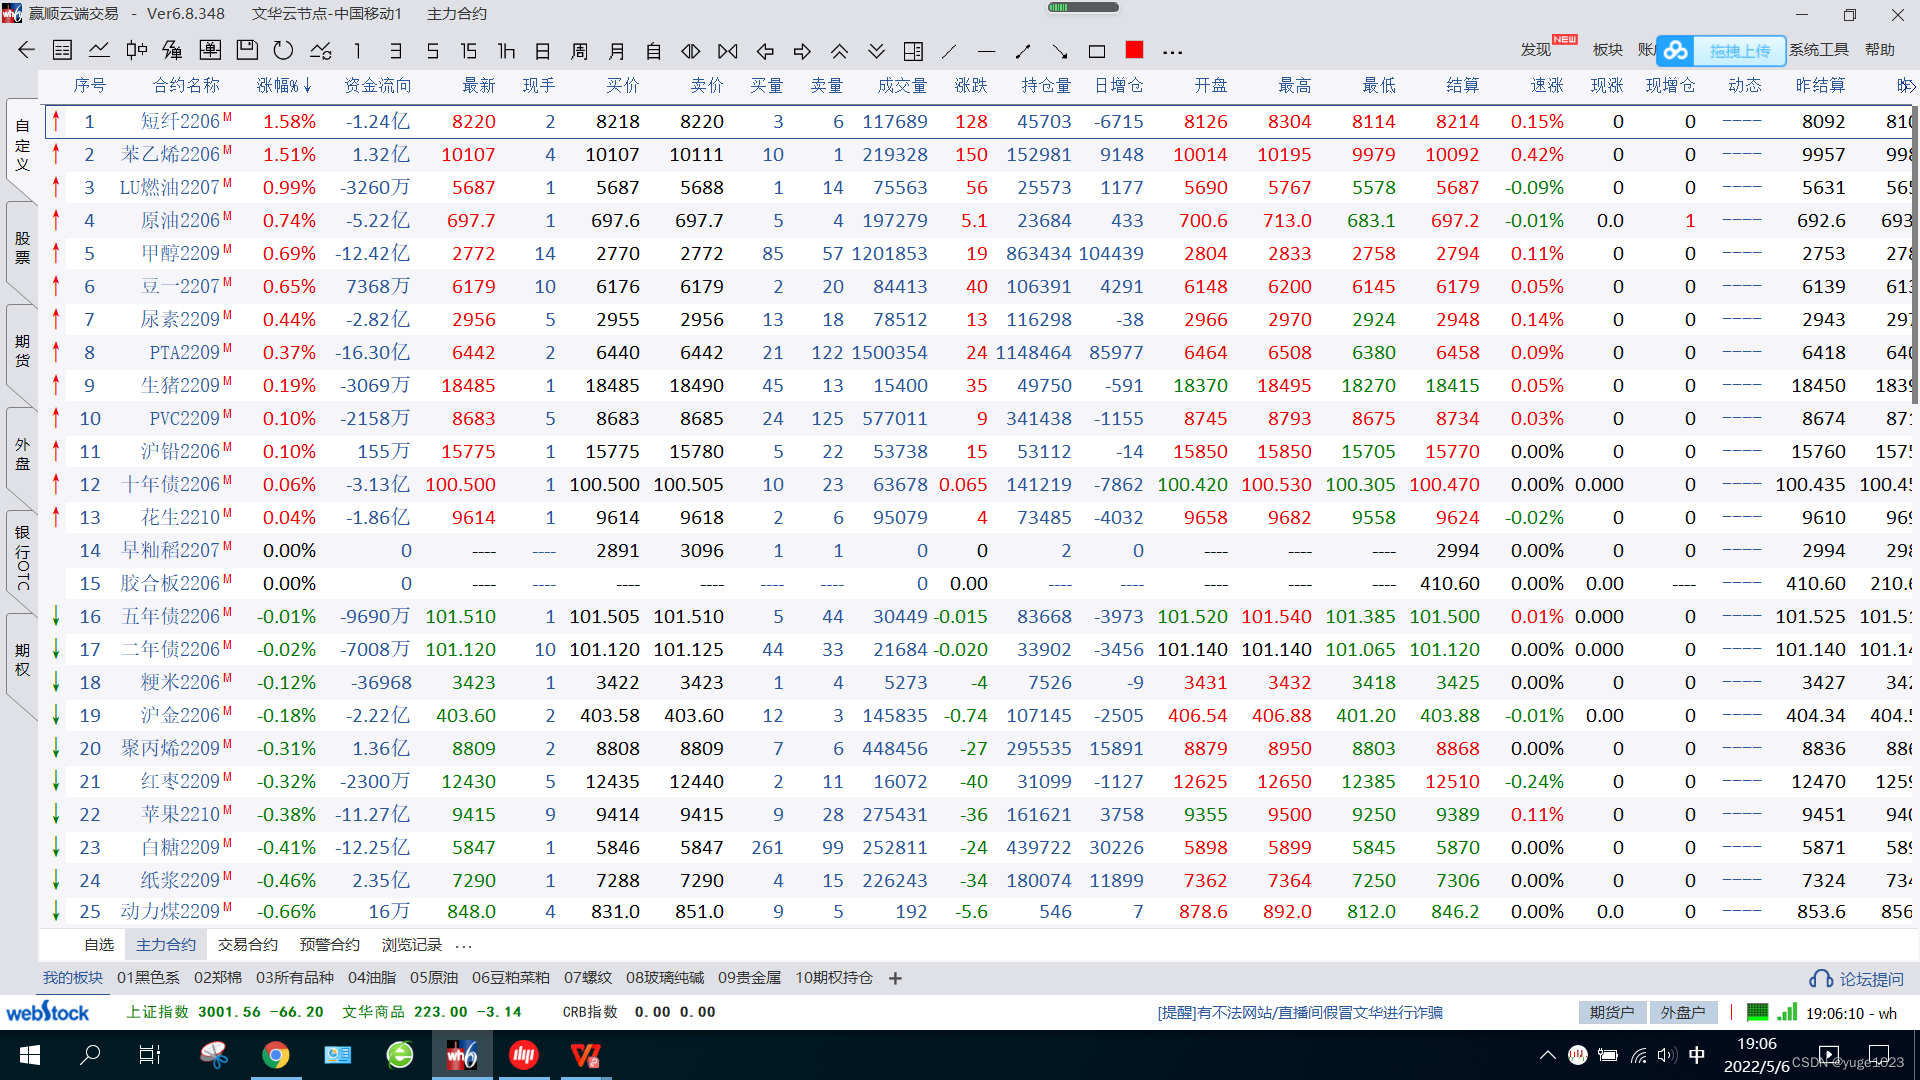
Task: Click the refresh circular arrow icon
Action: 283,50
